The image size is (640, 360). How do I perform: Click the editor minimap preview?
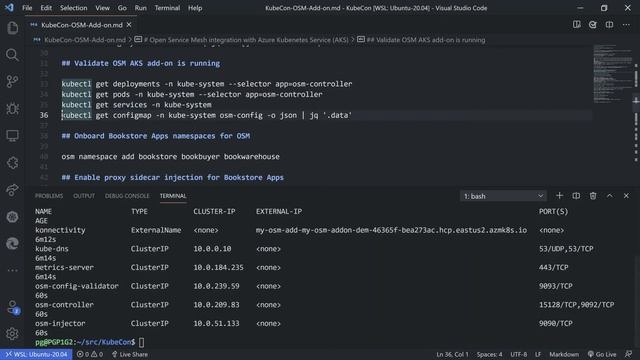[612, 73]
